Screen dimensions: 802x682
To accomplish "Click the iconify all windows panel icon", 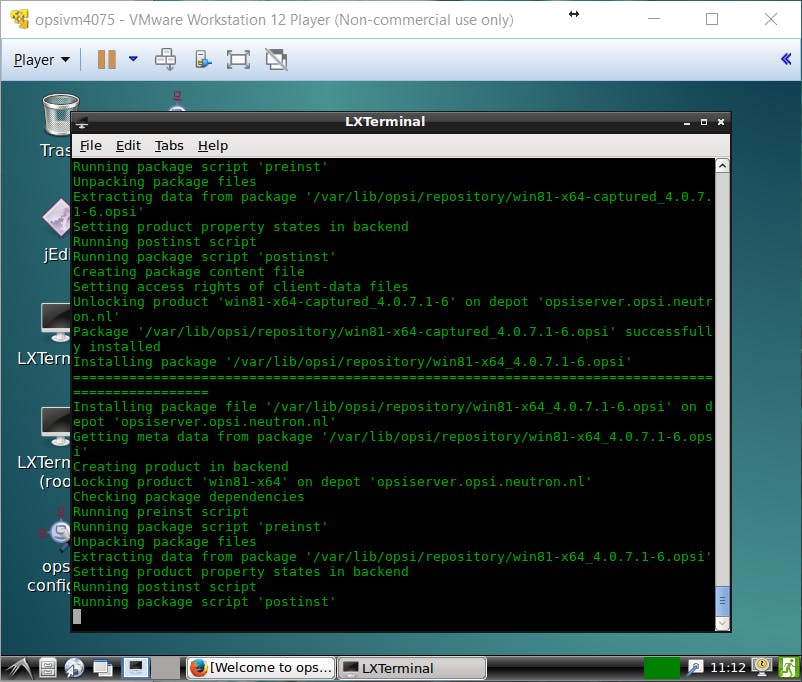I will [x=103, y=668].
